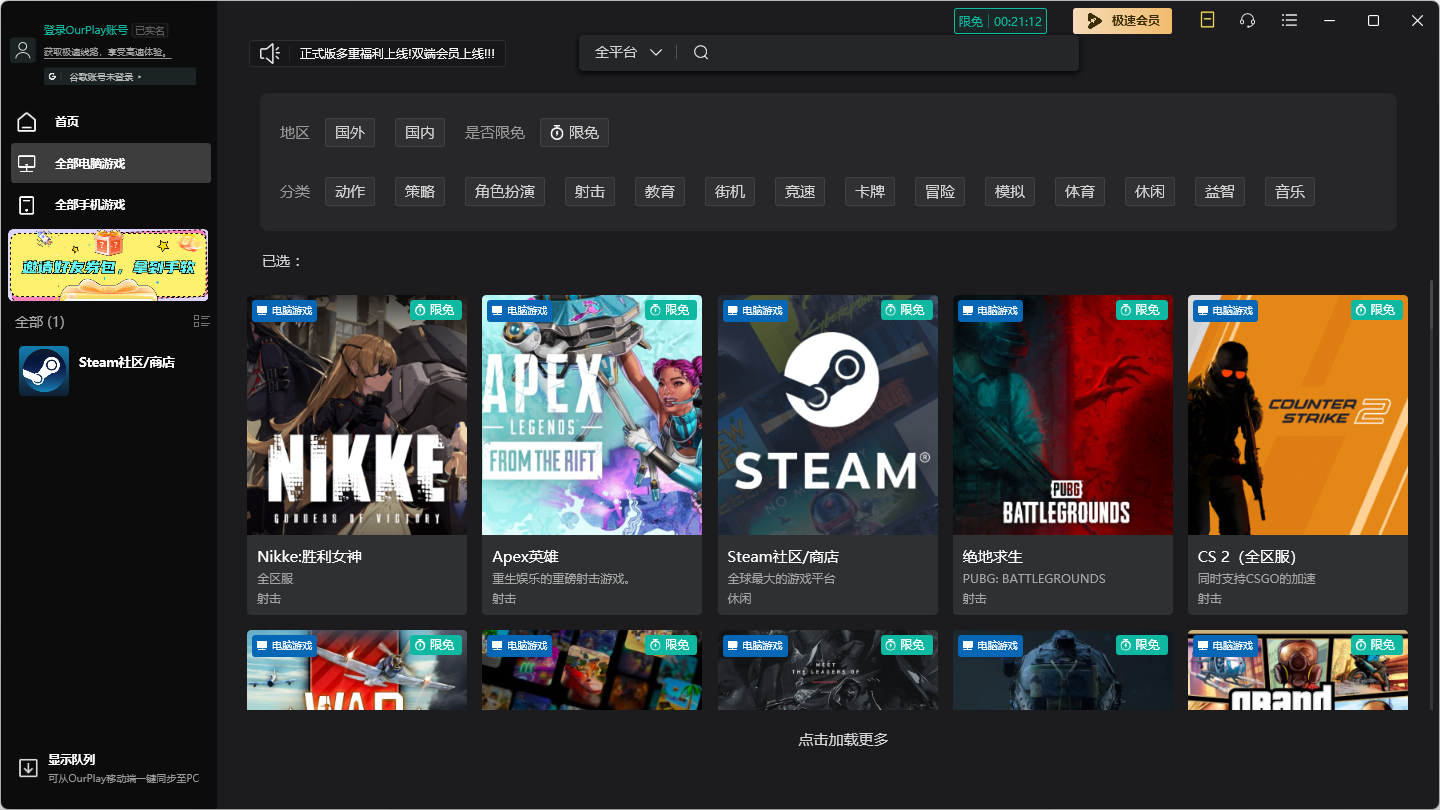1440x810 pixels.
Task: Filter category by 角色扮演
Action: tap(505, 192)
